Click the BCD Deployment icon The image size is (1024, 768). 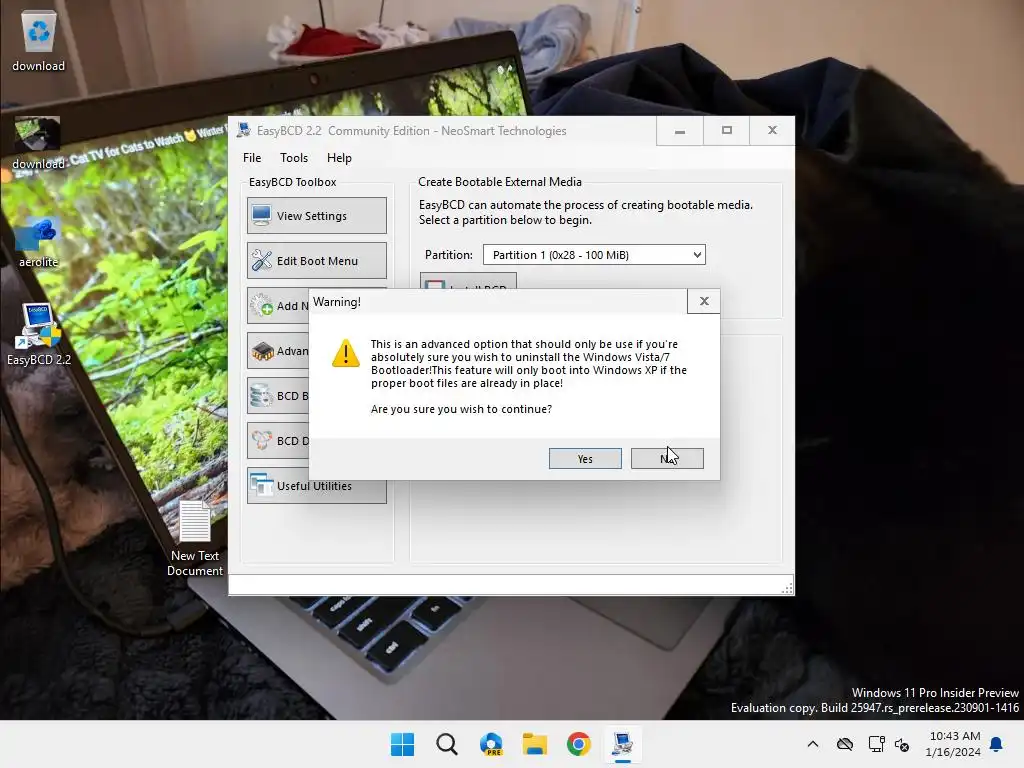pyautogui.click(x=263, y=441)
